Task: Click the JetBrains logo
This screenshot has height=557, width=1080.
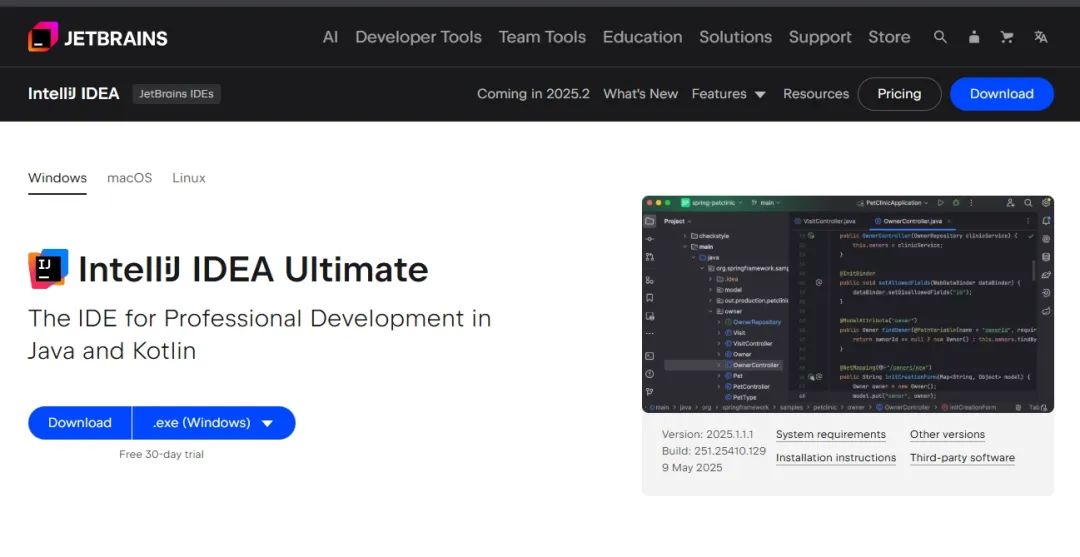Action: pos(98,37)
